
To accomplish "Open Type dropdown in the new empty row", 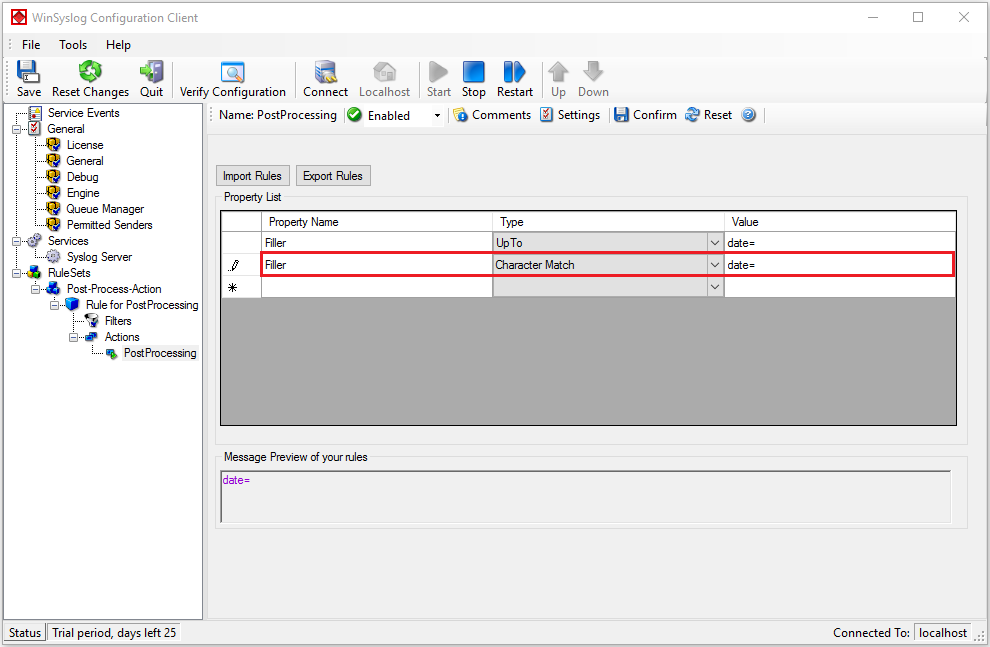I will (x=715, y=287).
